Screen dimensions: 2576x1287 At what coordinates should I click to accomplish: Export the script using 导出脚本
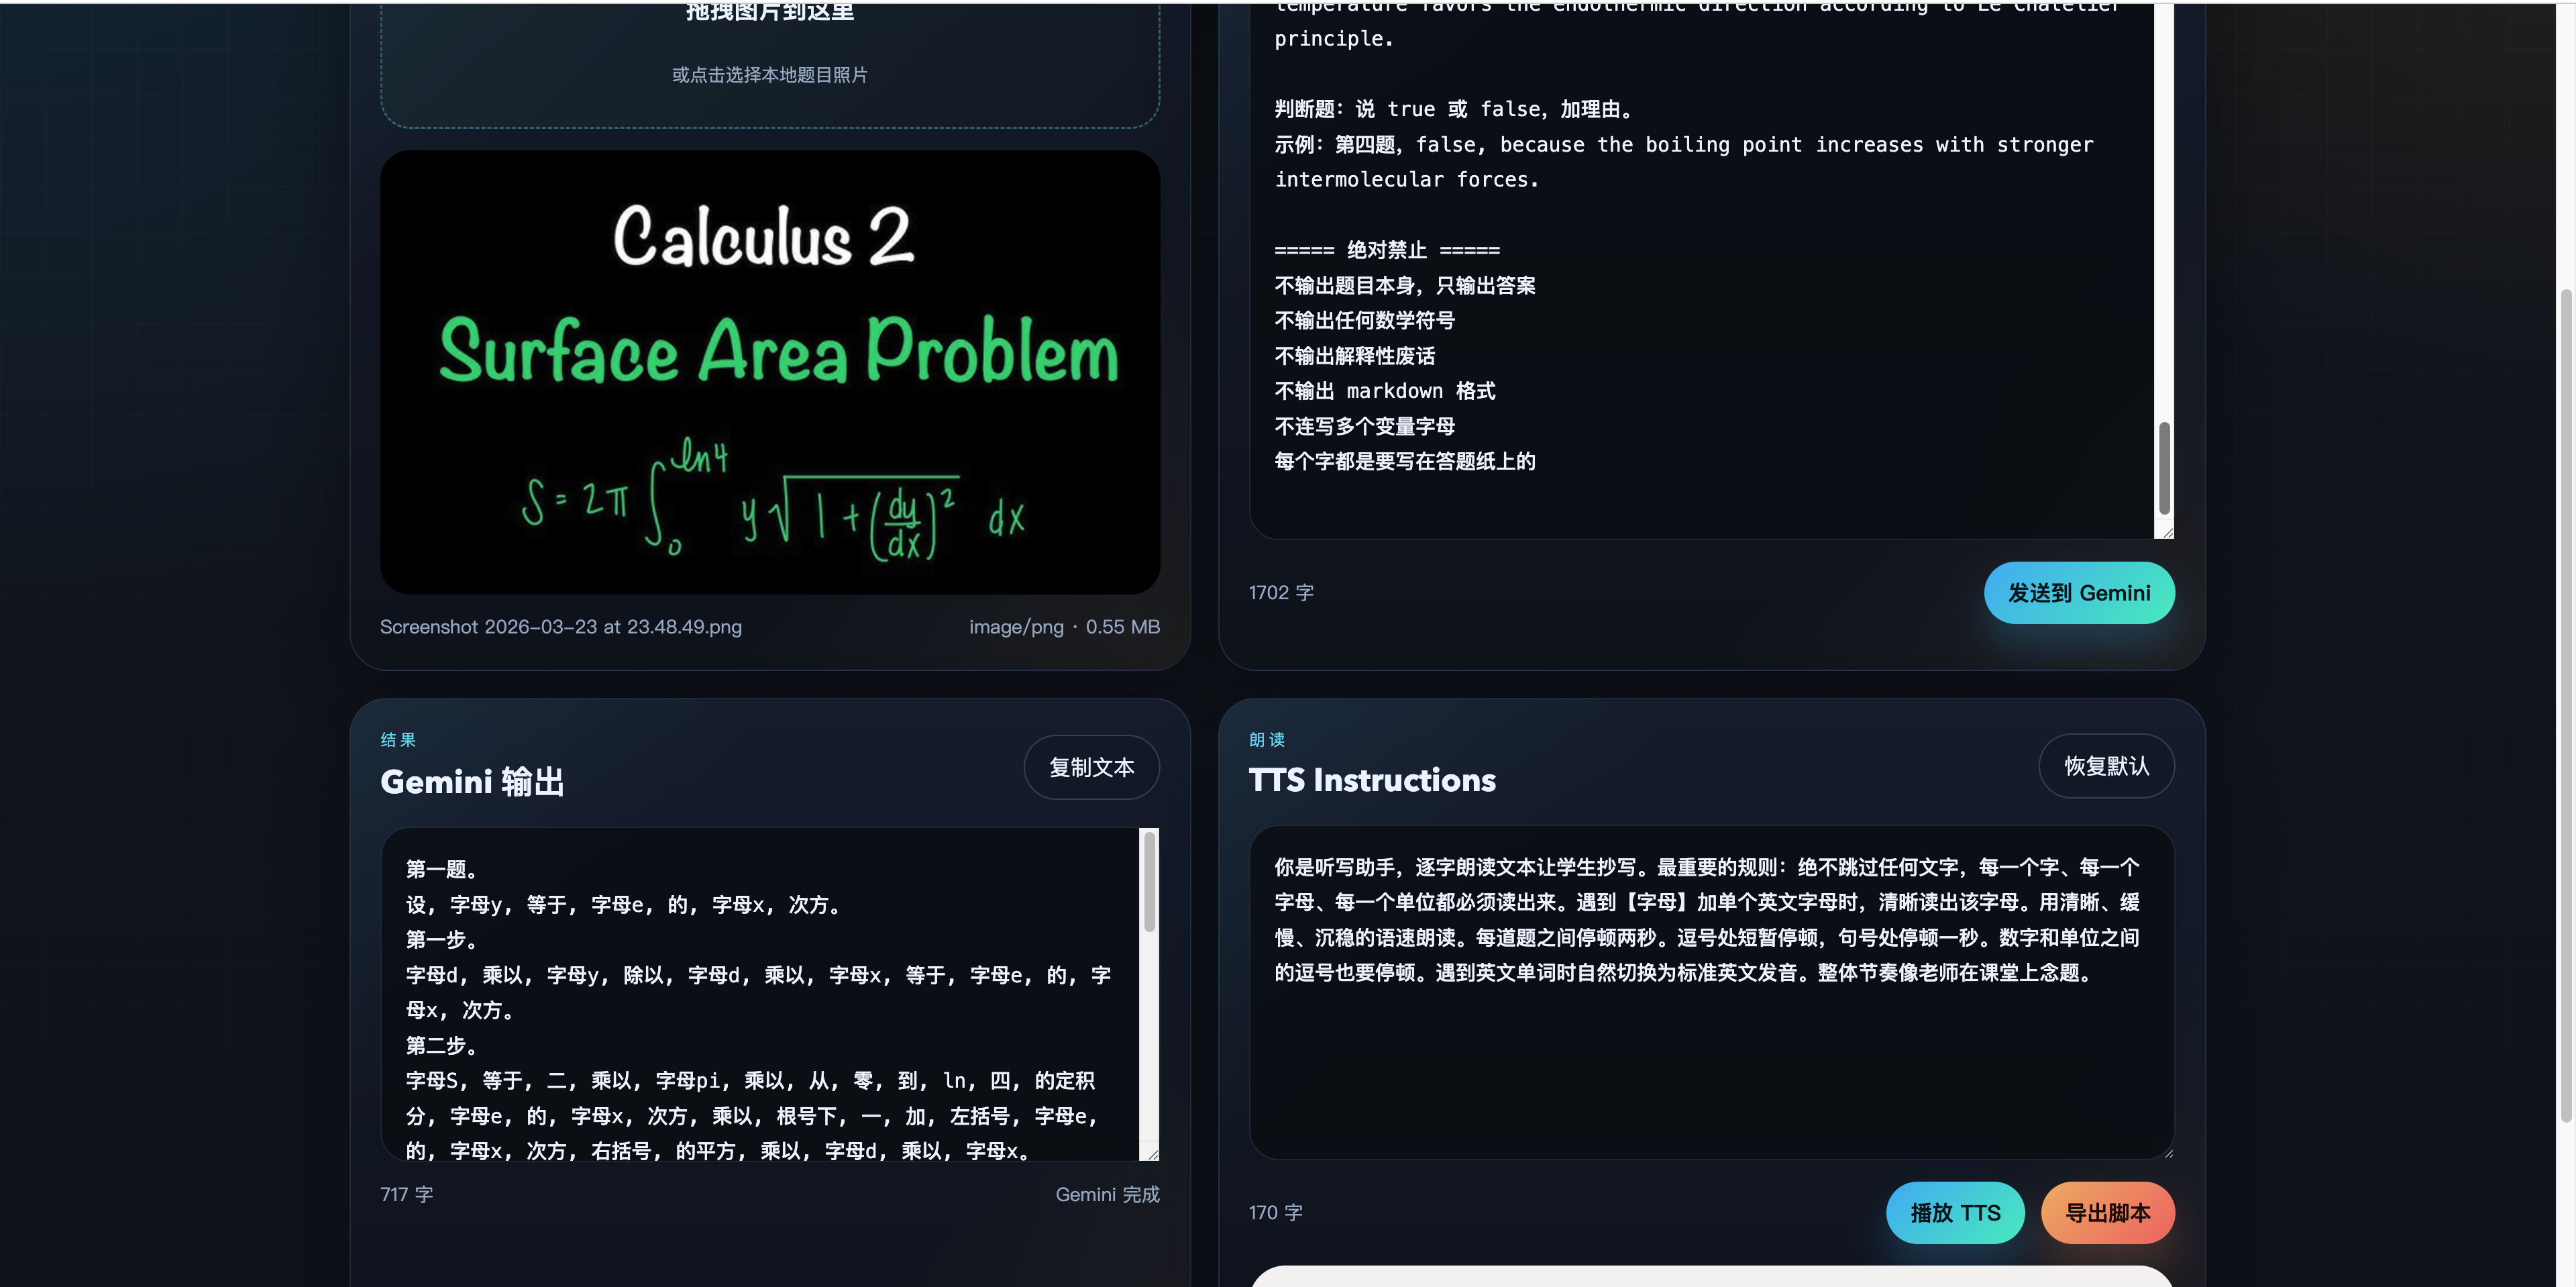click(2107, 1212)
